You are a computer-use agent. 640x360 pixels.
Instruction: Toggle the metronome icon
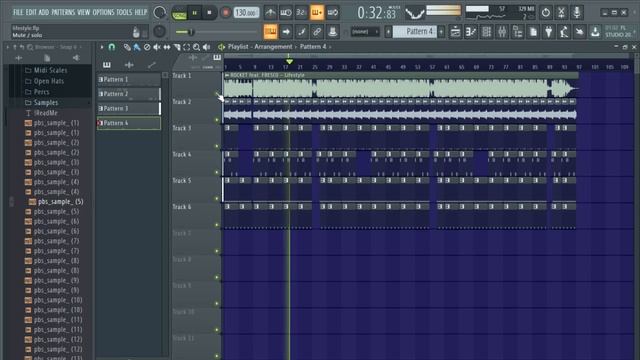(270, 13)
